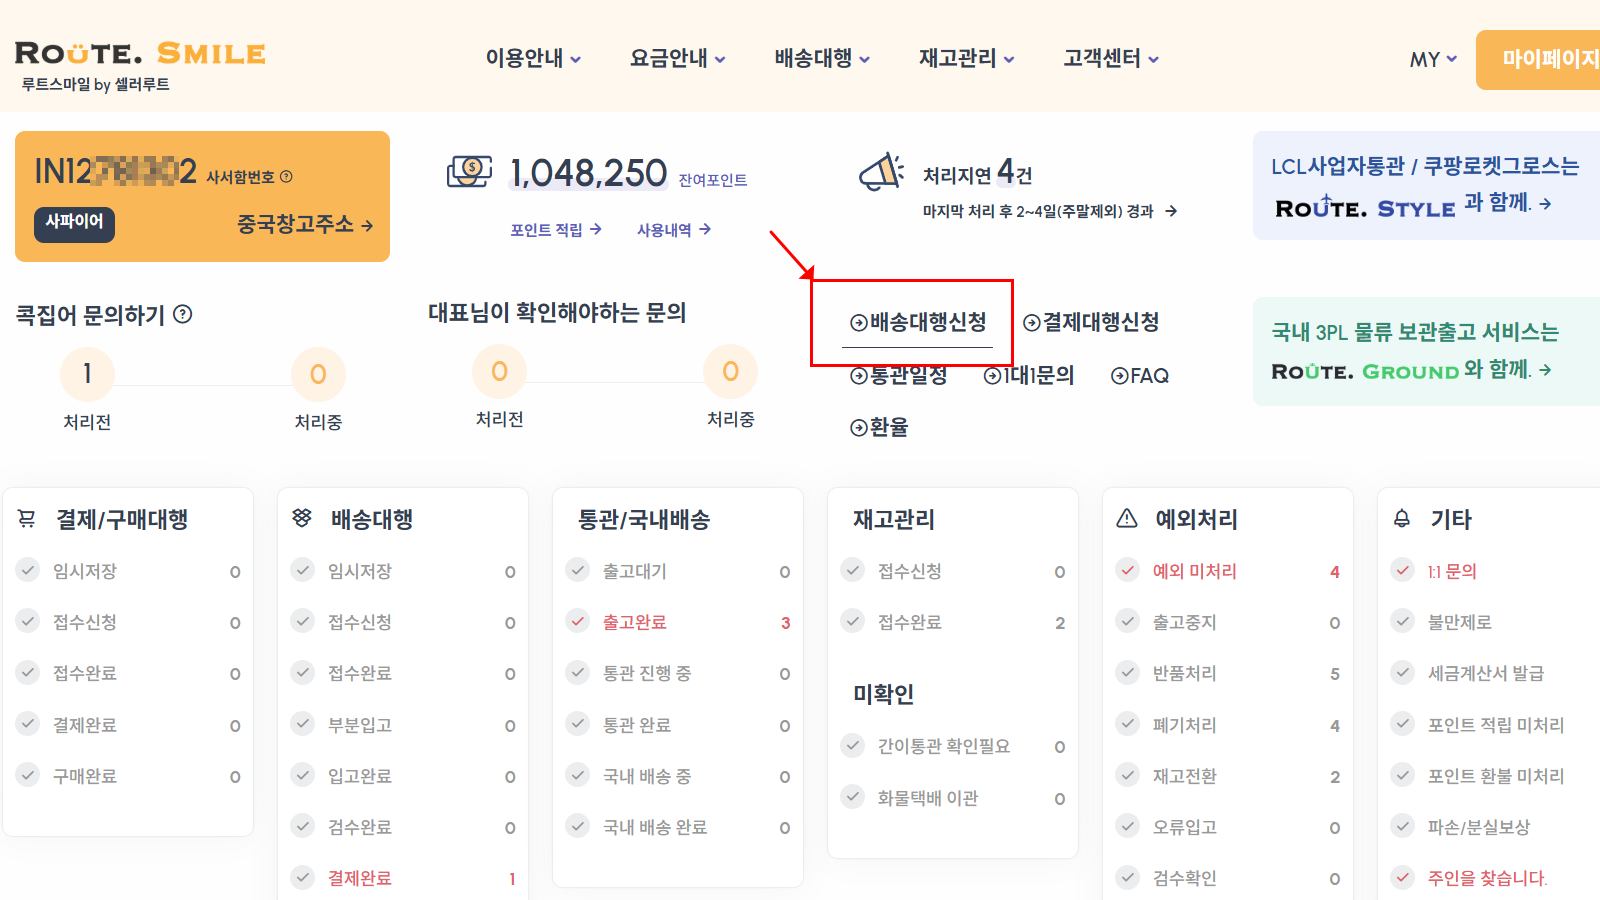Expand the 배송대행 navigation dropdown
The width and height of the screenshot is (1600, 900).
pyautogui.click(x=820, y=58)
